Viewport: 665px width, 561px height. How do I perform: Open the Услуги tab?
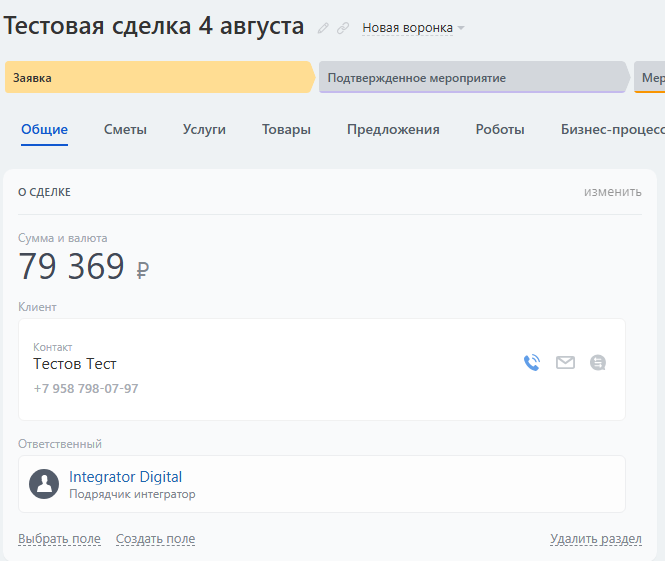(x=204, y=129)
